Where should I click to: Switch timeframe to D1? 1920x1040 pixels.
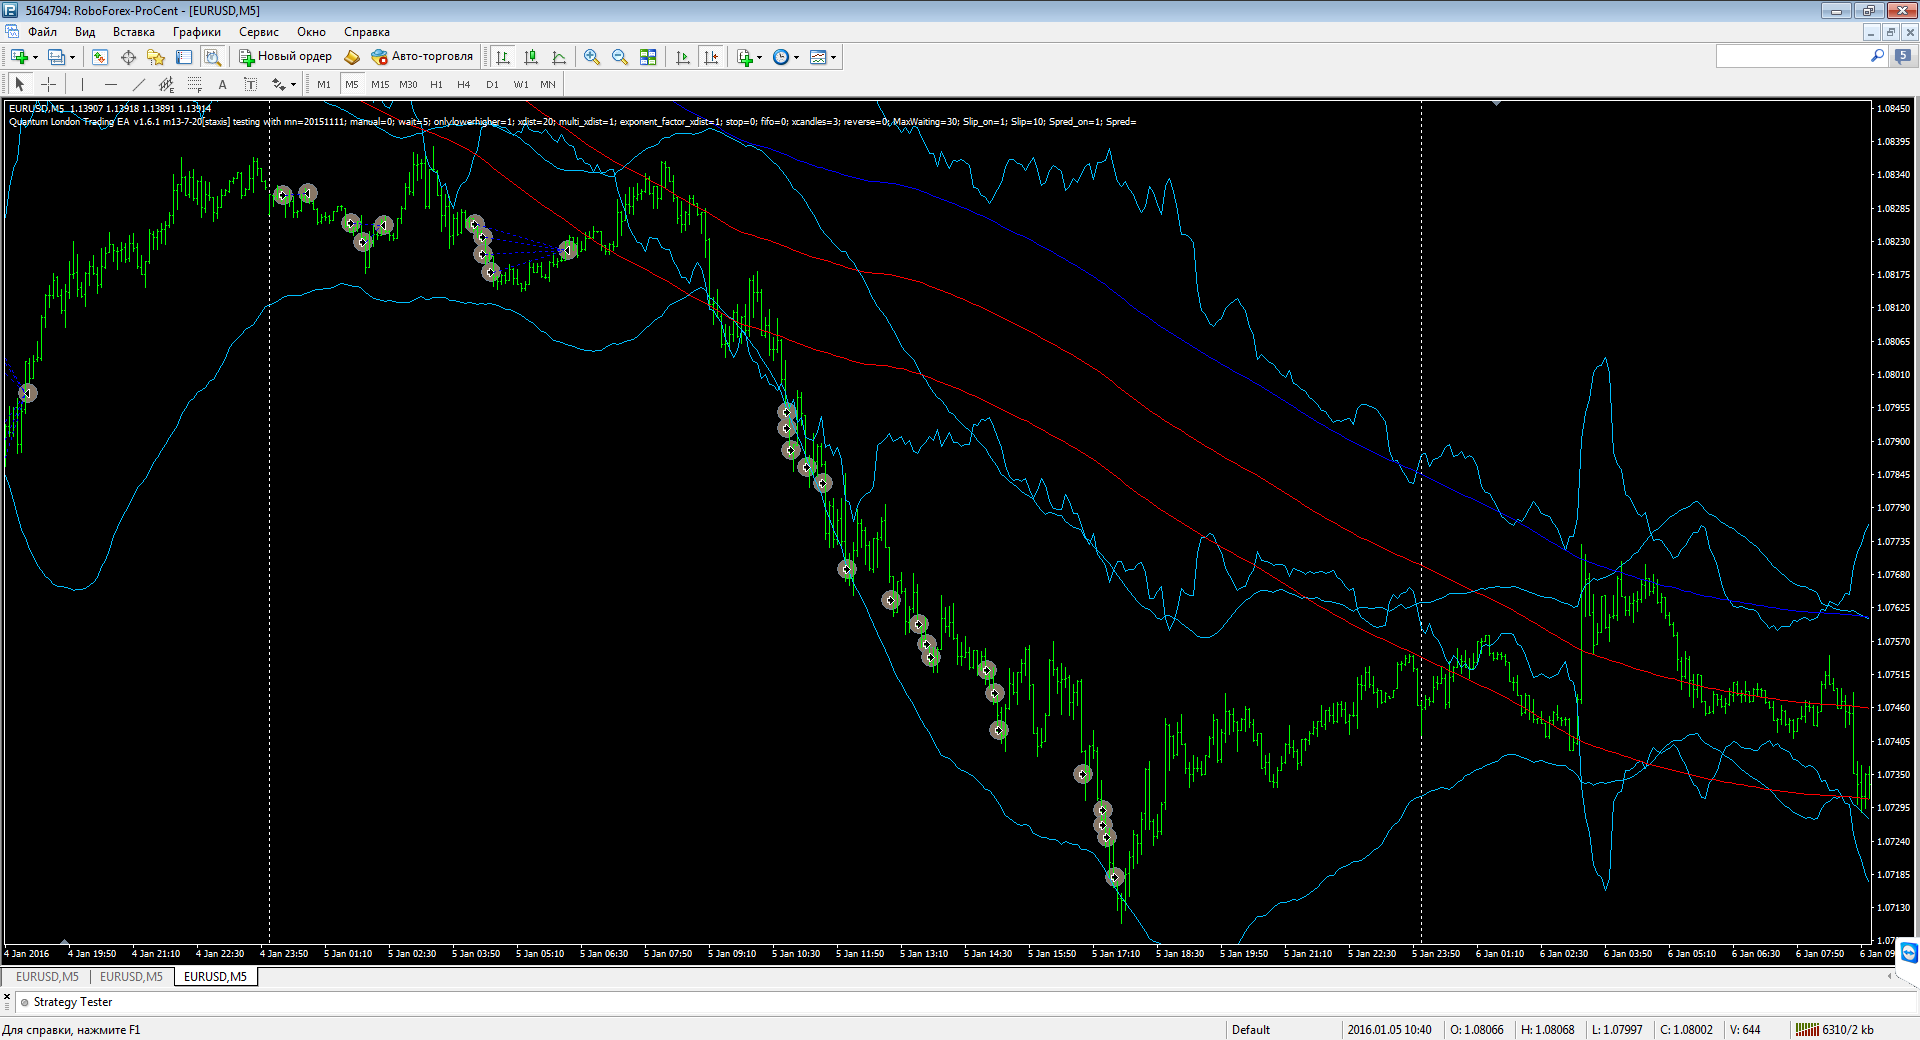coord(492,84)
